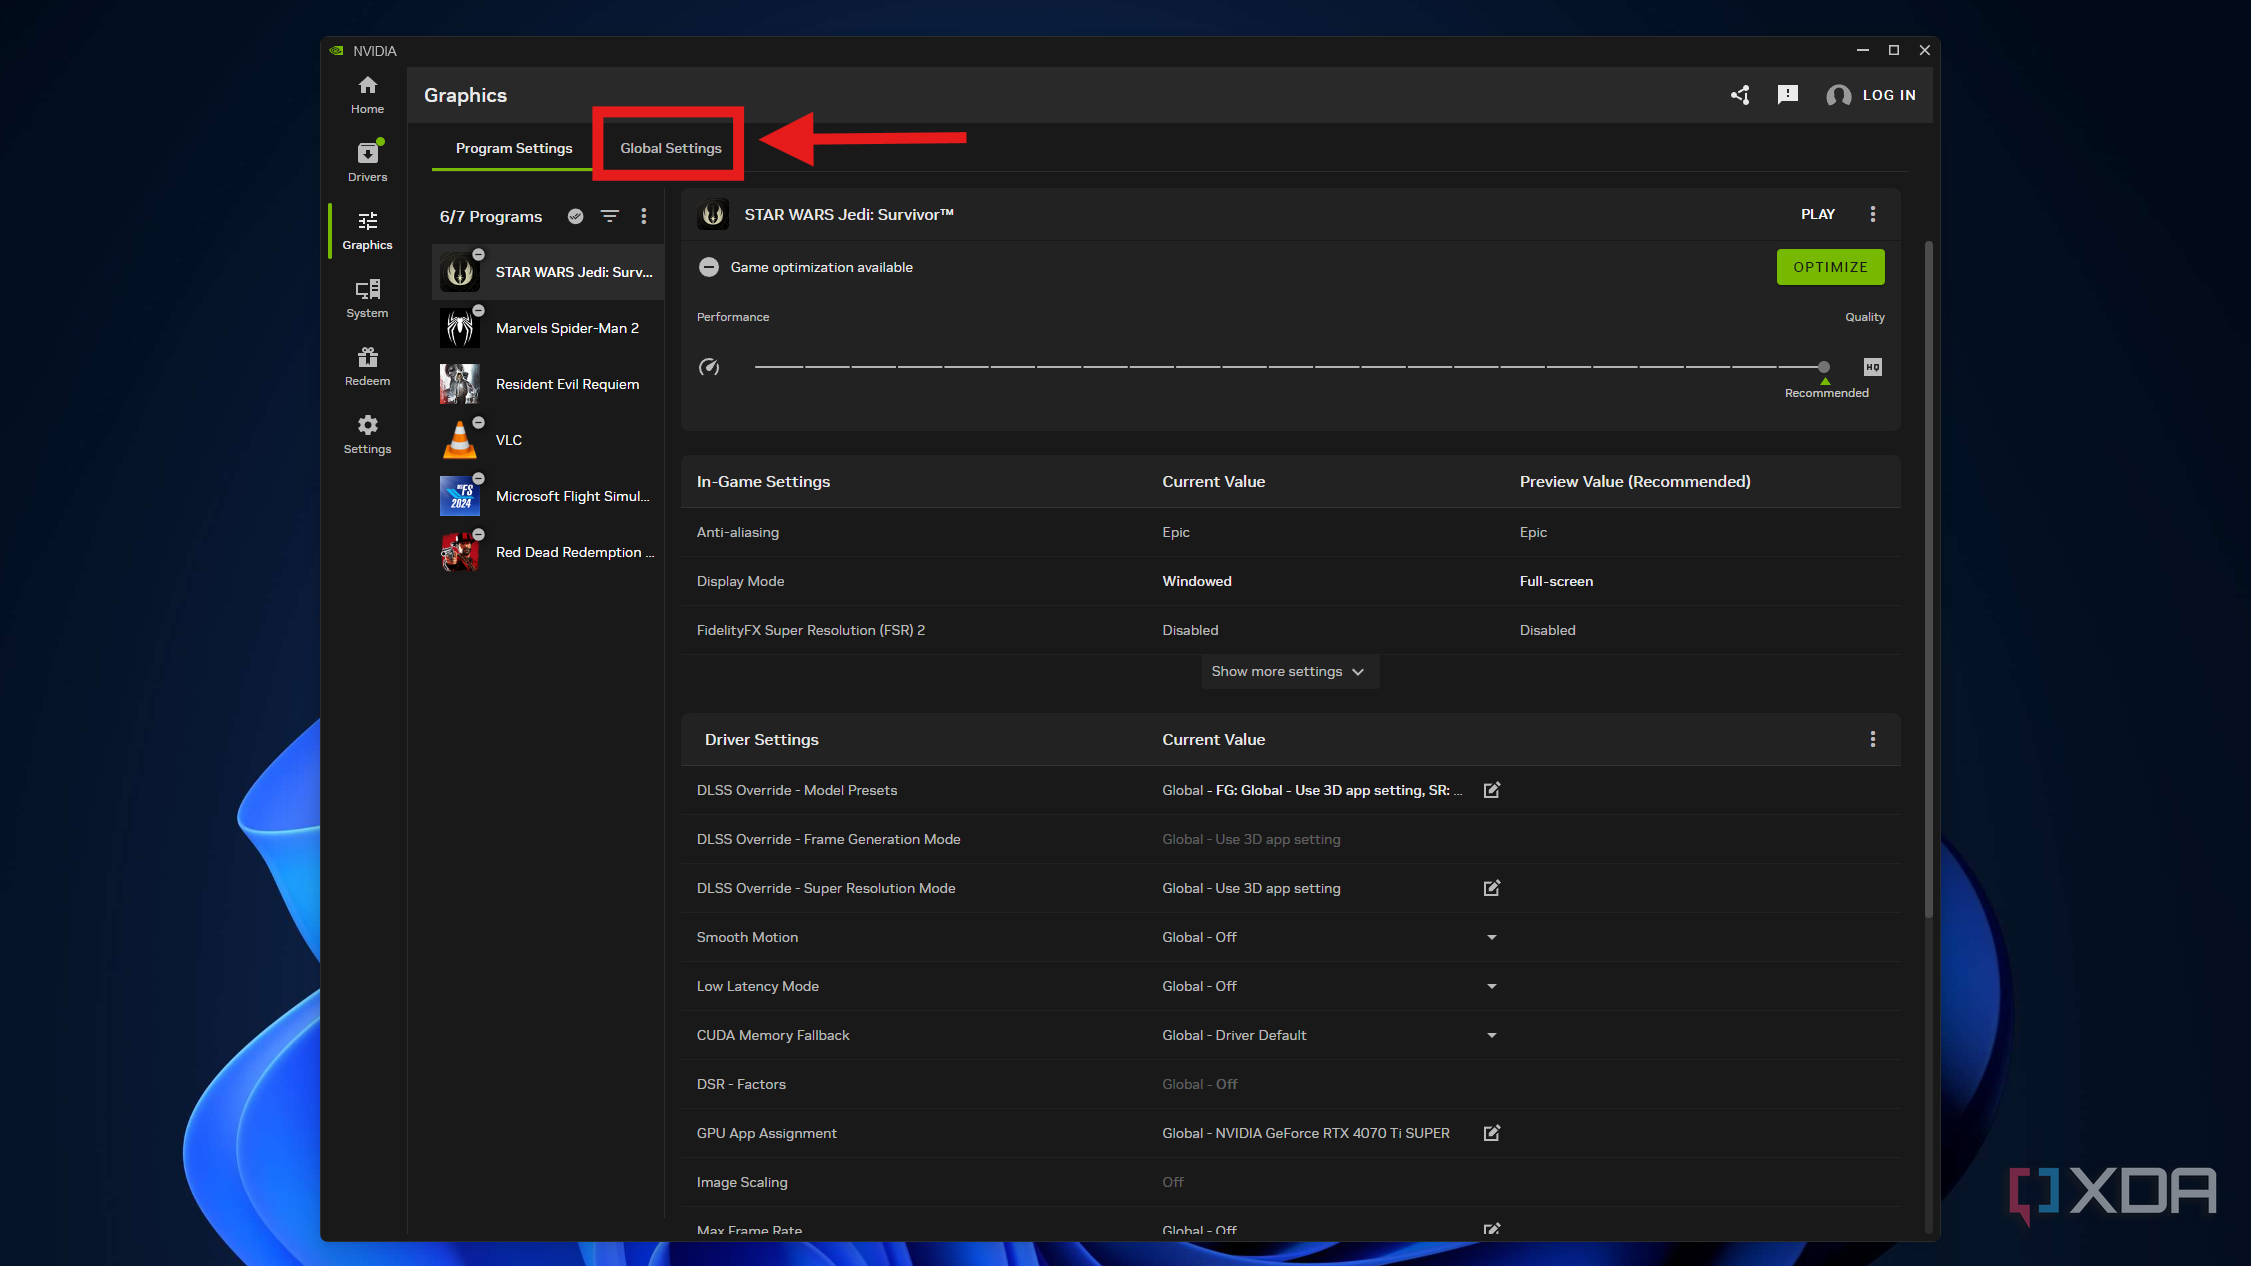Switch to Global Settings tab
This screenshot has width=2251, height=1266.
pyautogui.click(x=670, y=148)
